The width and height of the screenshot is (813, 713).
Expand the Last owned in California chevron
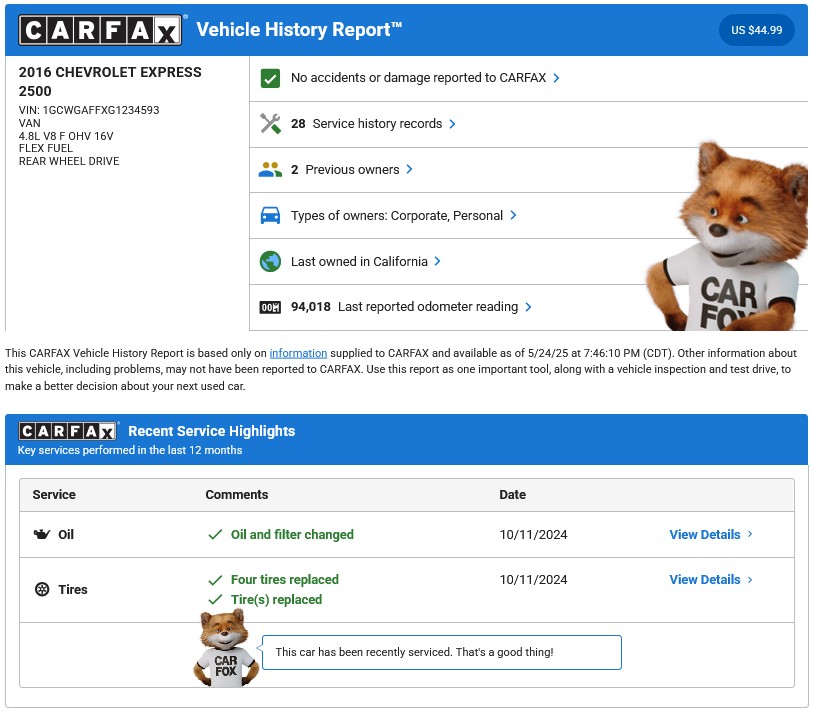point(438,261)
